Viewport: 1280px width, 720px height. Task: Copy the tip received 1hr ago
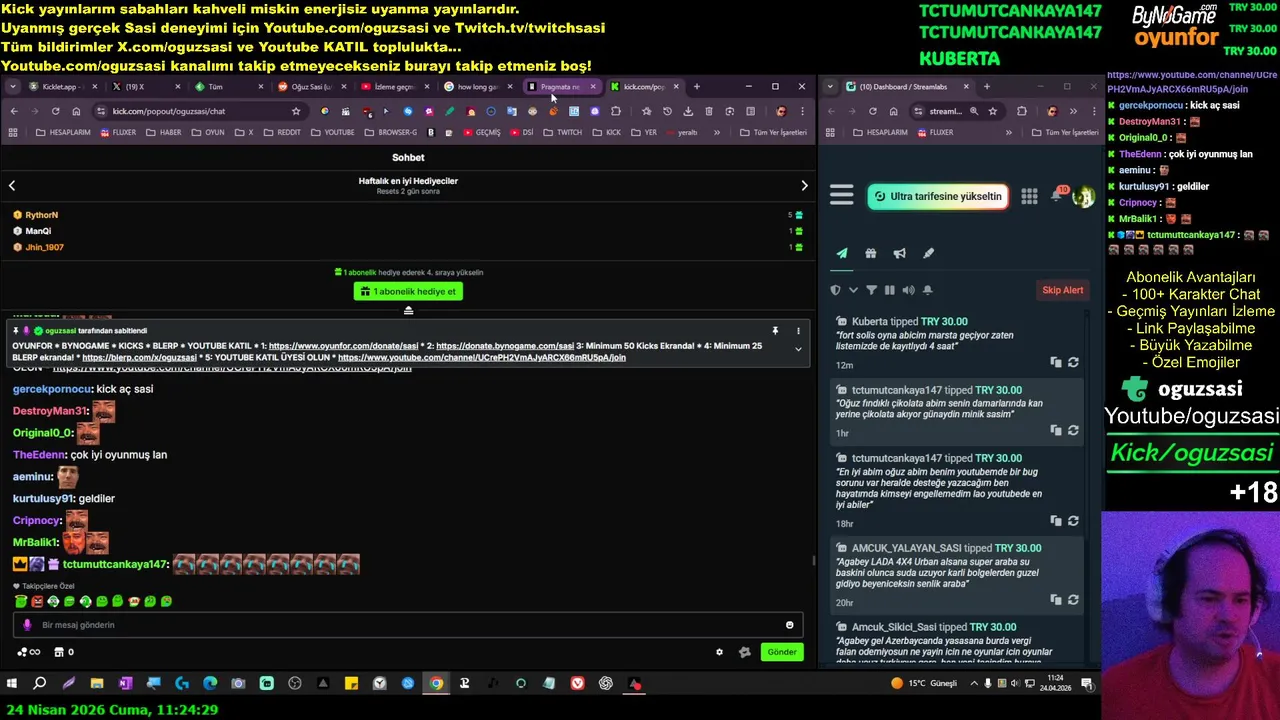[x=1055, y=430]
